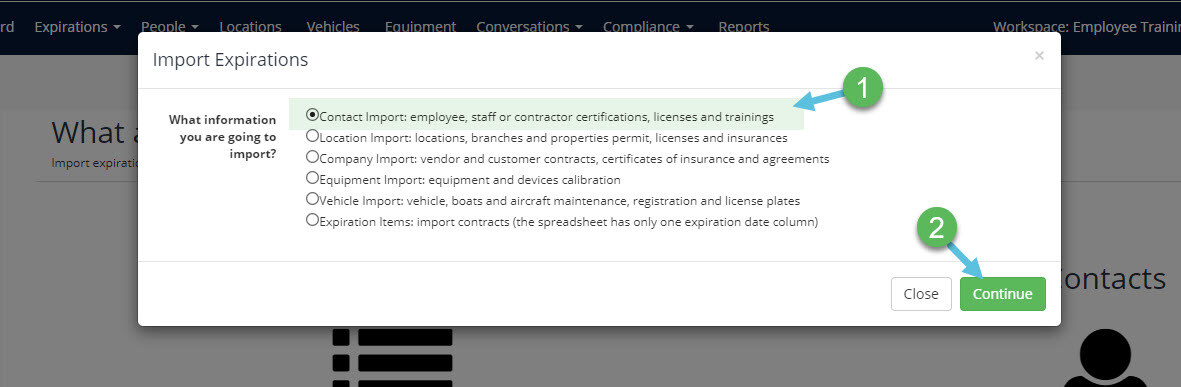
Task: Select the Contact Import radio button
Action: pyautogui.click(x=312, y=115)
